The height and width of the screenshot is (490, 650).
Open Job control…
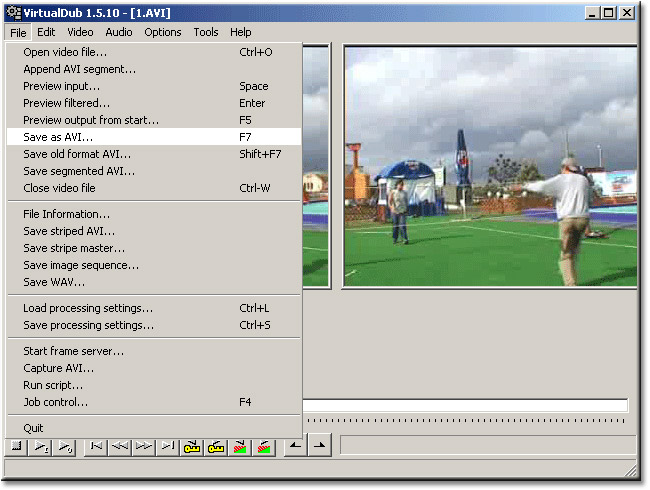[154, 403]
